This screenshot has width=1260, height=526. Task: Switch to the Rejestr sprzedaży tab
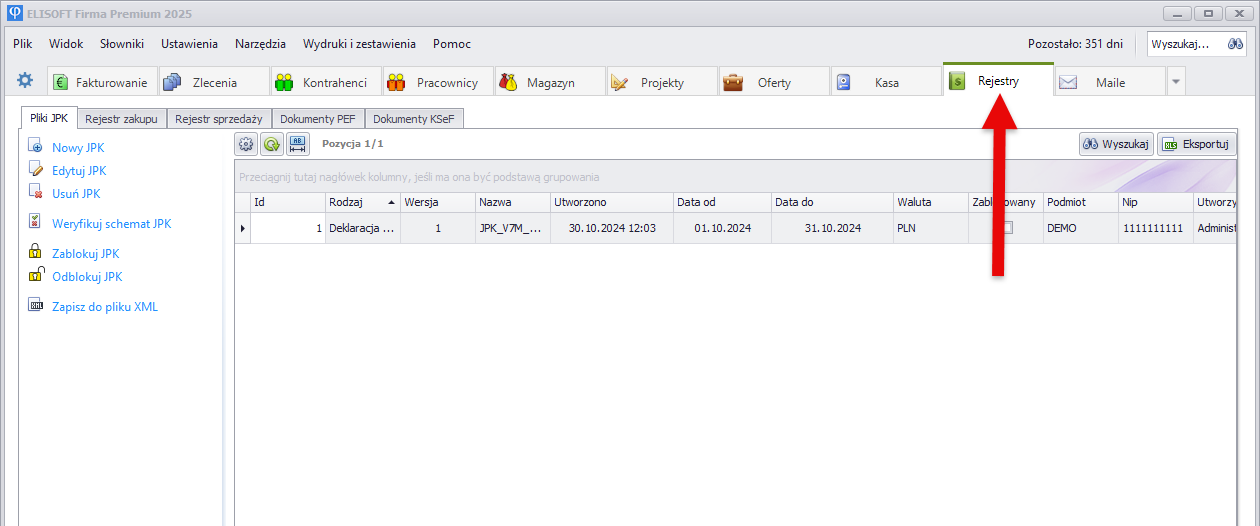pyautogui.click(x=218, y=119)
